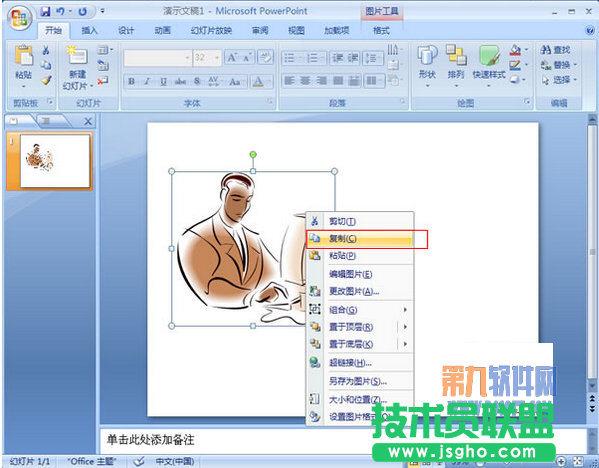Open font name combo box
The width and height of the screenshot is (599, 468).
pyautogui.click(x=157, y=58)
